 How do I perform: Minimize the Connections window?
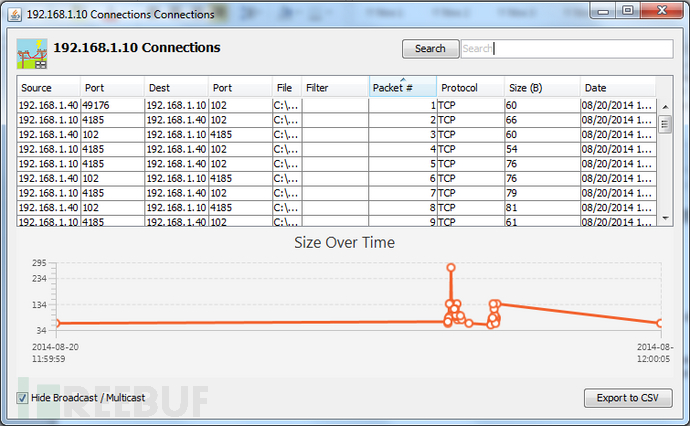604,11
